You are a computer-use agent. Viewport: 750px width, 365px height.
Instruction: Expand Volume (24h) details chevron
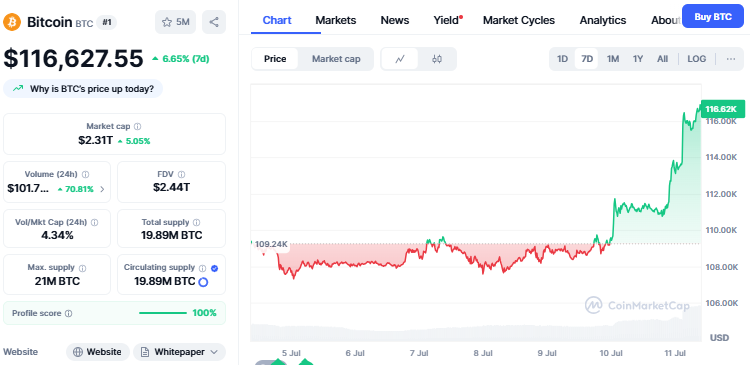[x=102, y=189]
